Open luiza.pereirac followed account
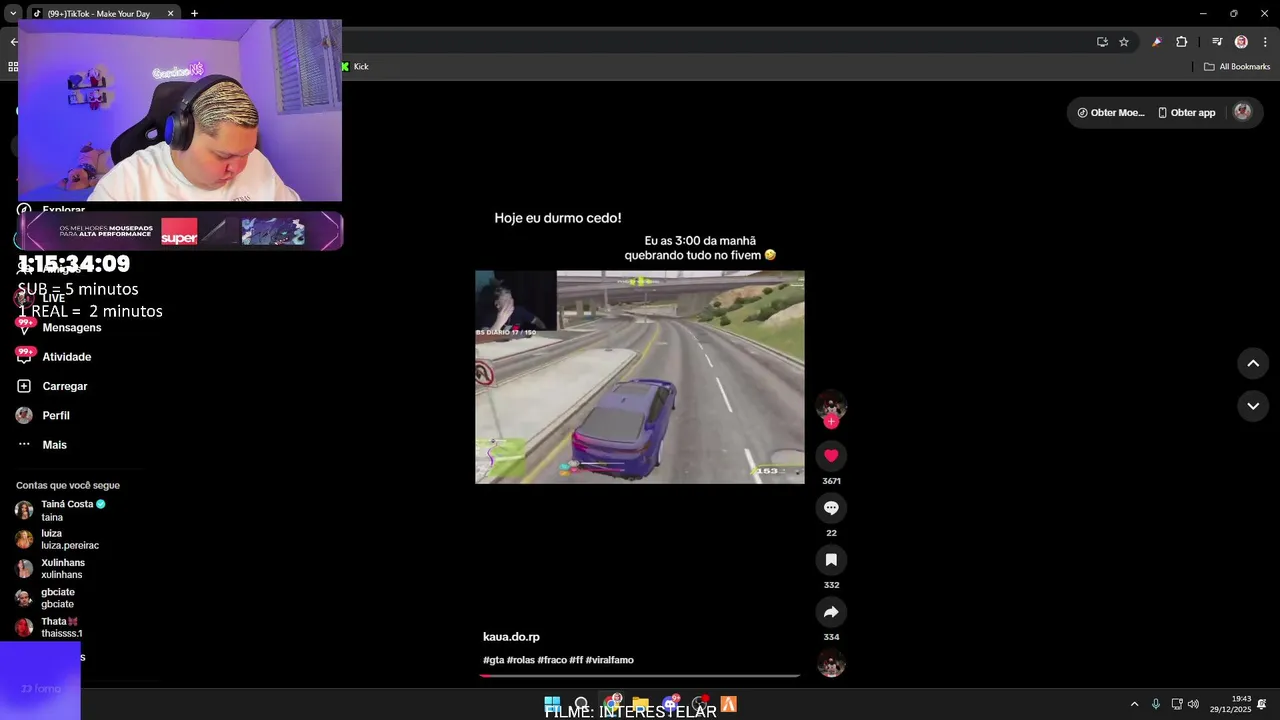 [x=70, y=540]
